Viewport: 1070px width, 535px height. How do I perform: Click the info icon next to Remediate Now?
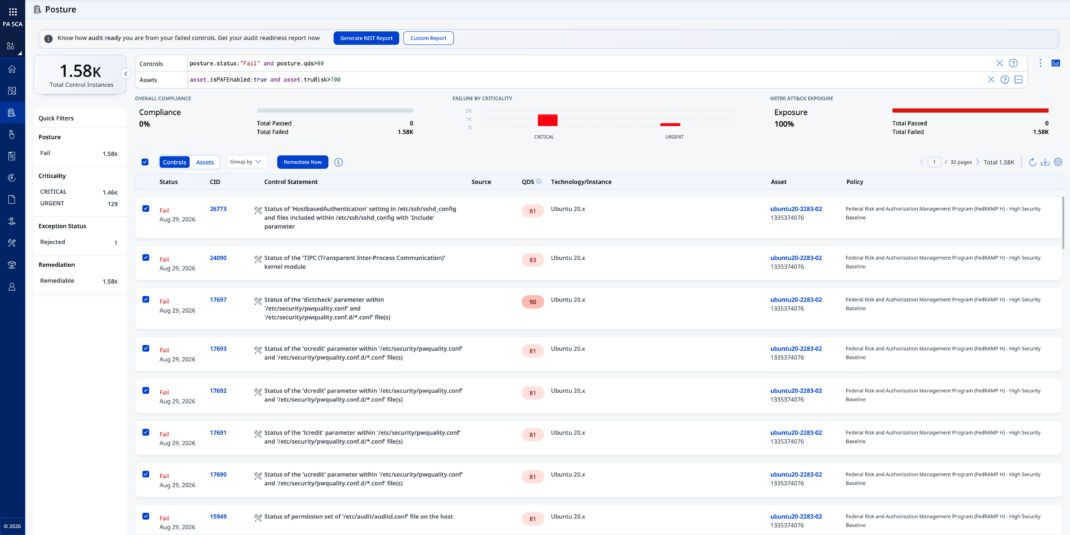pyautogui.click(x=338, y=162)
